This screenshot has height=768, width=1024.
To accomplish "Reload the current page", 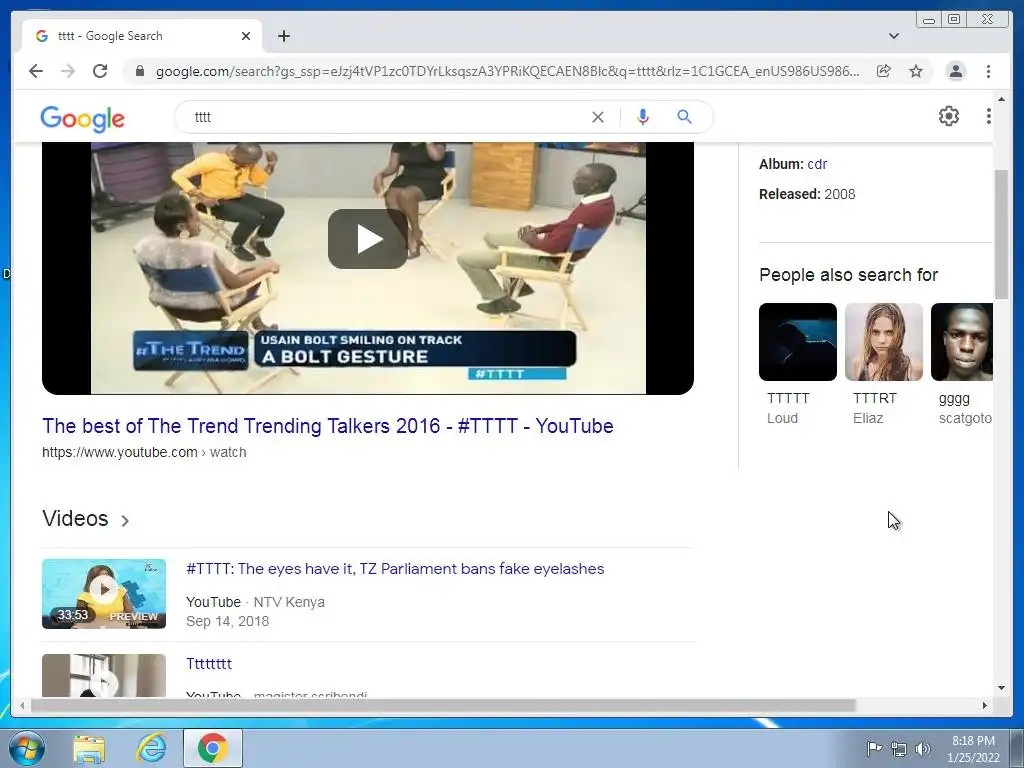I will (x=100, y=71).
